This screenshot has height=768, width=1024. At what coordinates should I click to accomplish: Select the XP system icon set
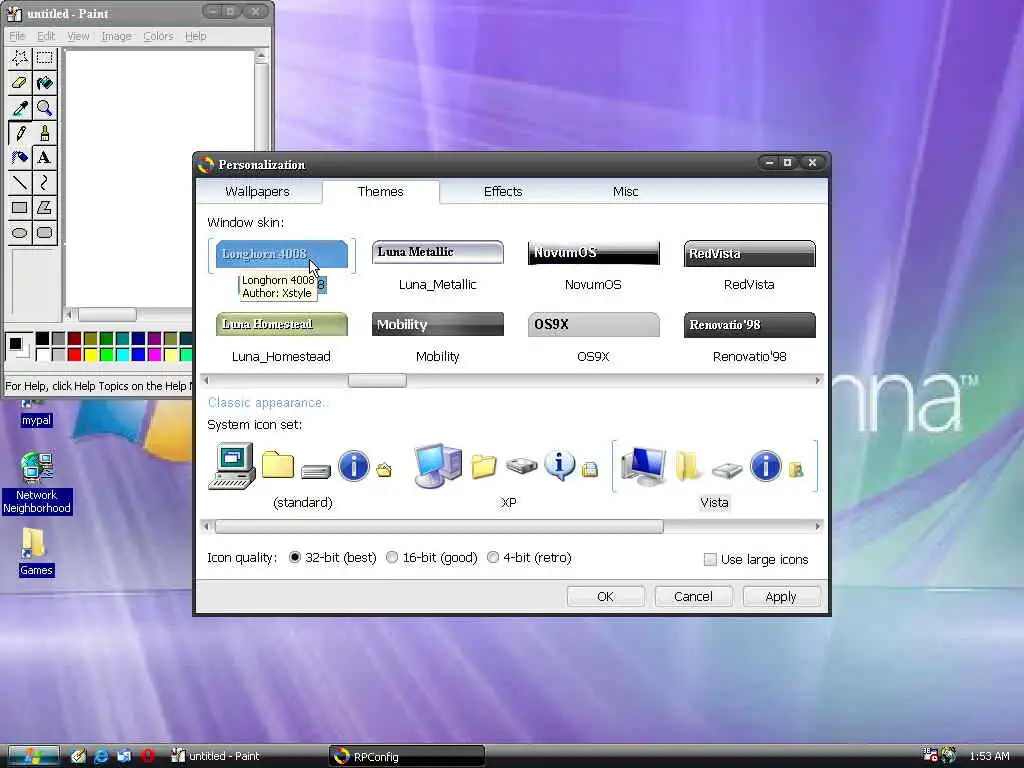coord(507,476)
